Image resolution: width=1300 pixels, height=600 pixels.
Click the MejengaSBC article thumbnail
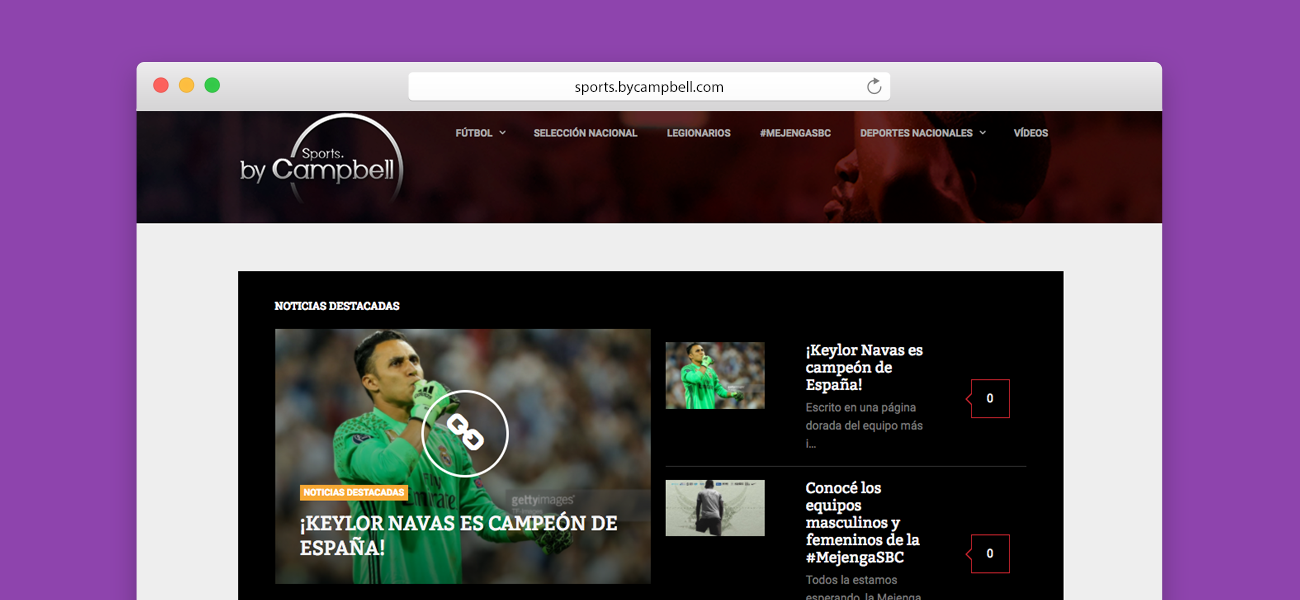(715, 508)
